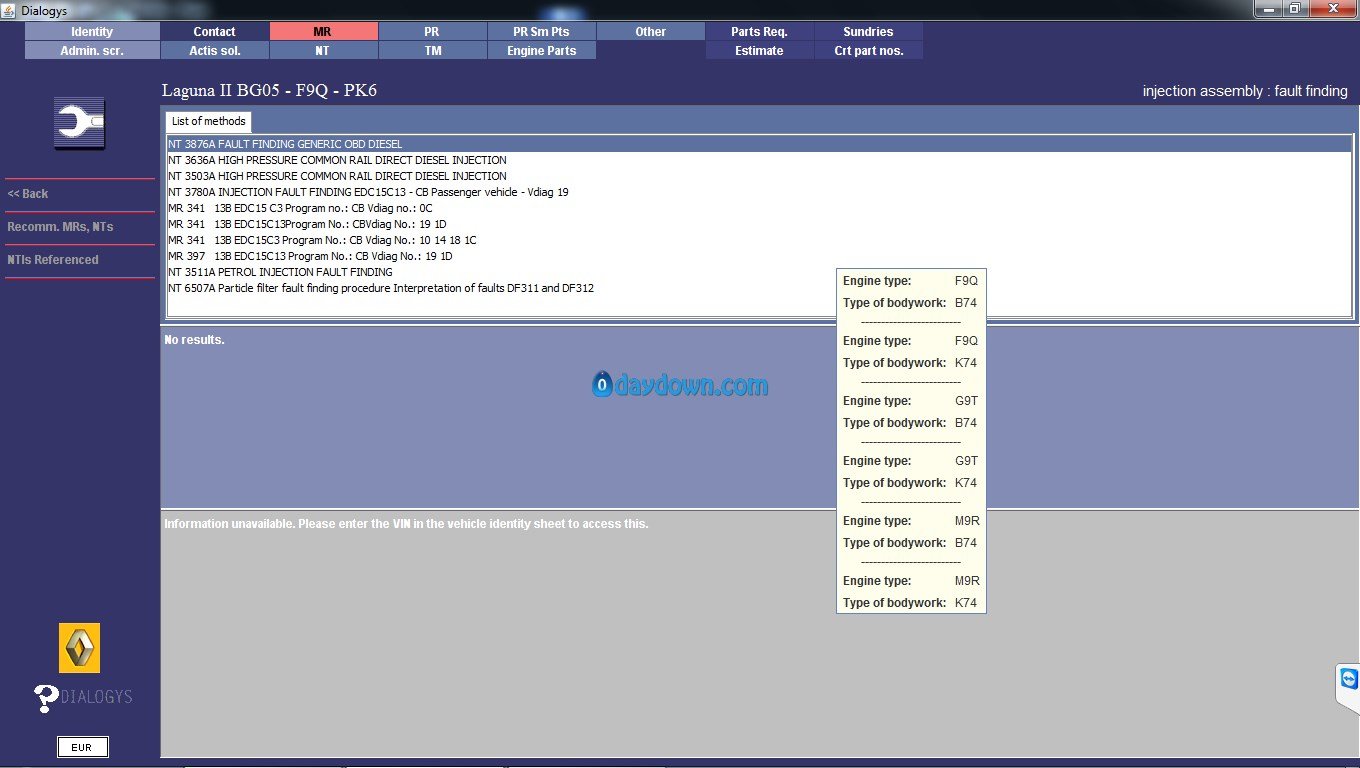Click the wrench spanner icon
The height and width of the screenshot is (768, 1360).
pyautogui.click(x=79, y=123)
